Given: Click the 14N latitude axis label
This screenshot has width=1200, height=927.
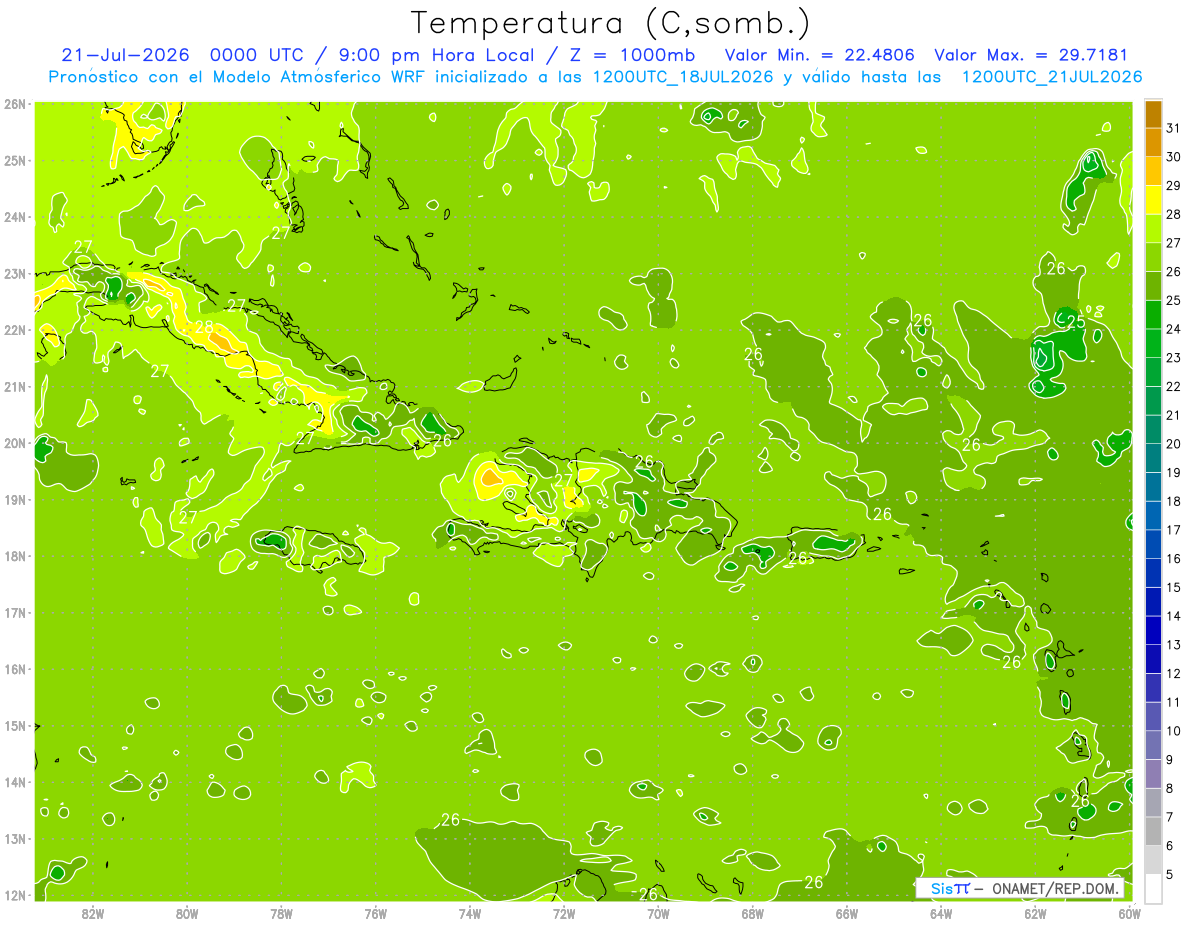Looking at the screenshot, I should click(x=14, y=782).
